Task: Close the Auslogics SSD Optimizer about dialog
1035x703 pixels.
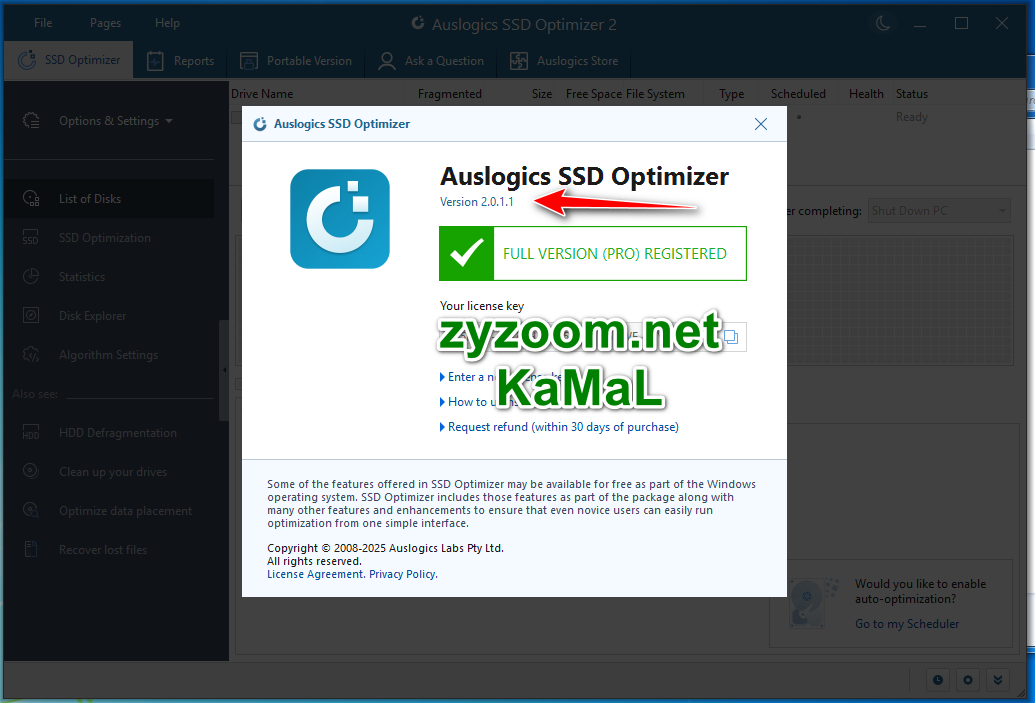Action: (x=760, y=124)
